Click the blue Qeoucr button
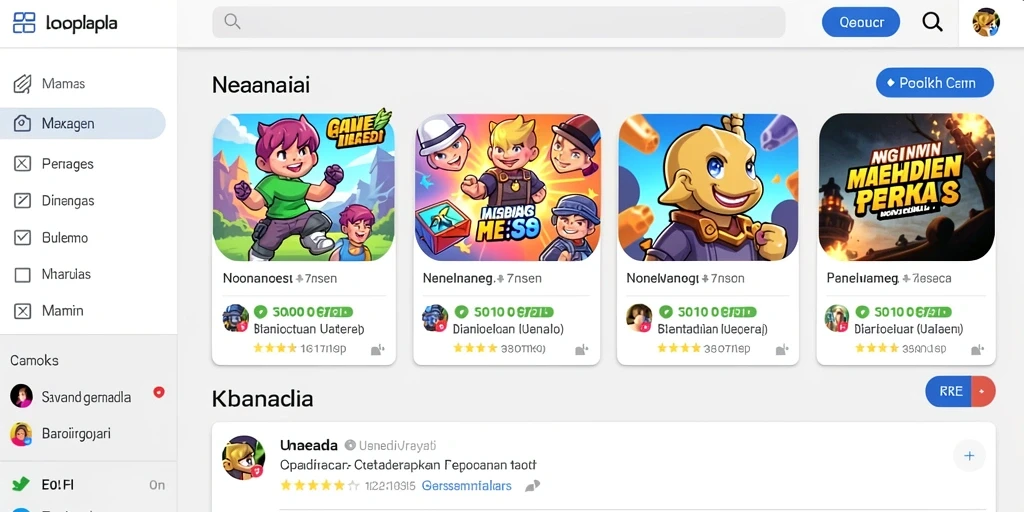This screenshot has height=512, width=1024. coord(861,22)
